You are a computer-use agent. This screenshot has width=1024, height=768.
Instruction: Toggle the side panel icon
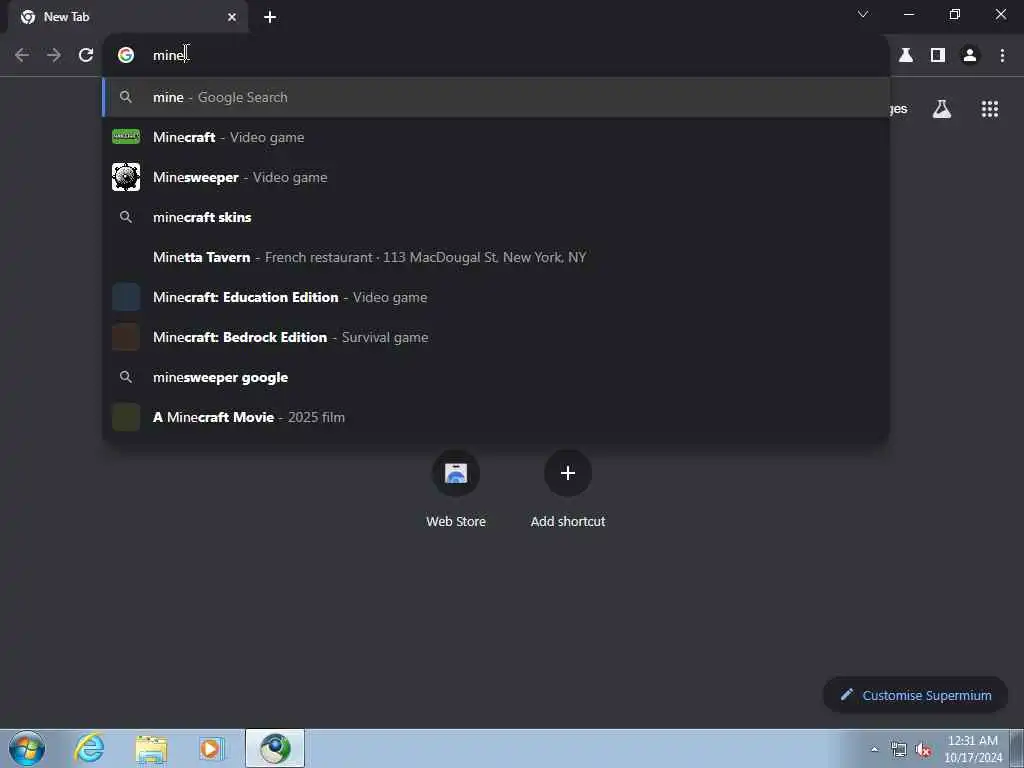(938, 56)
